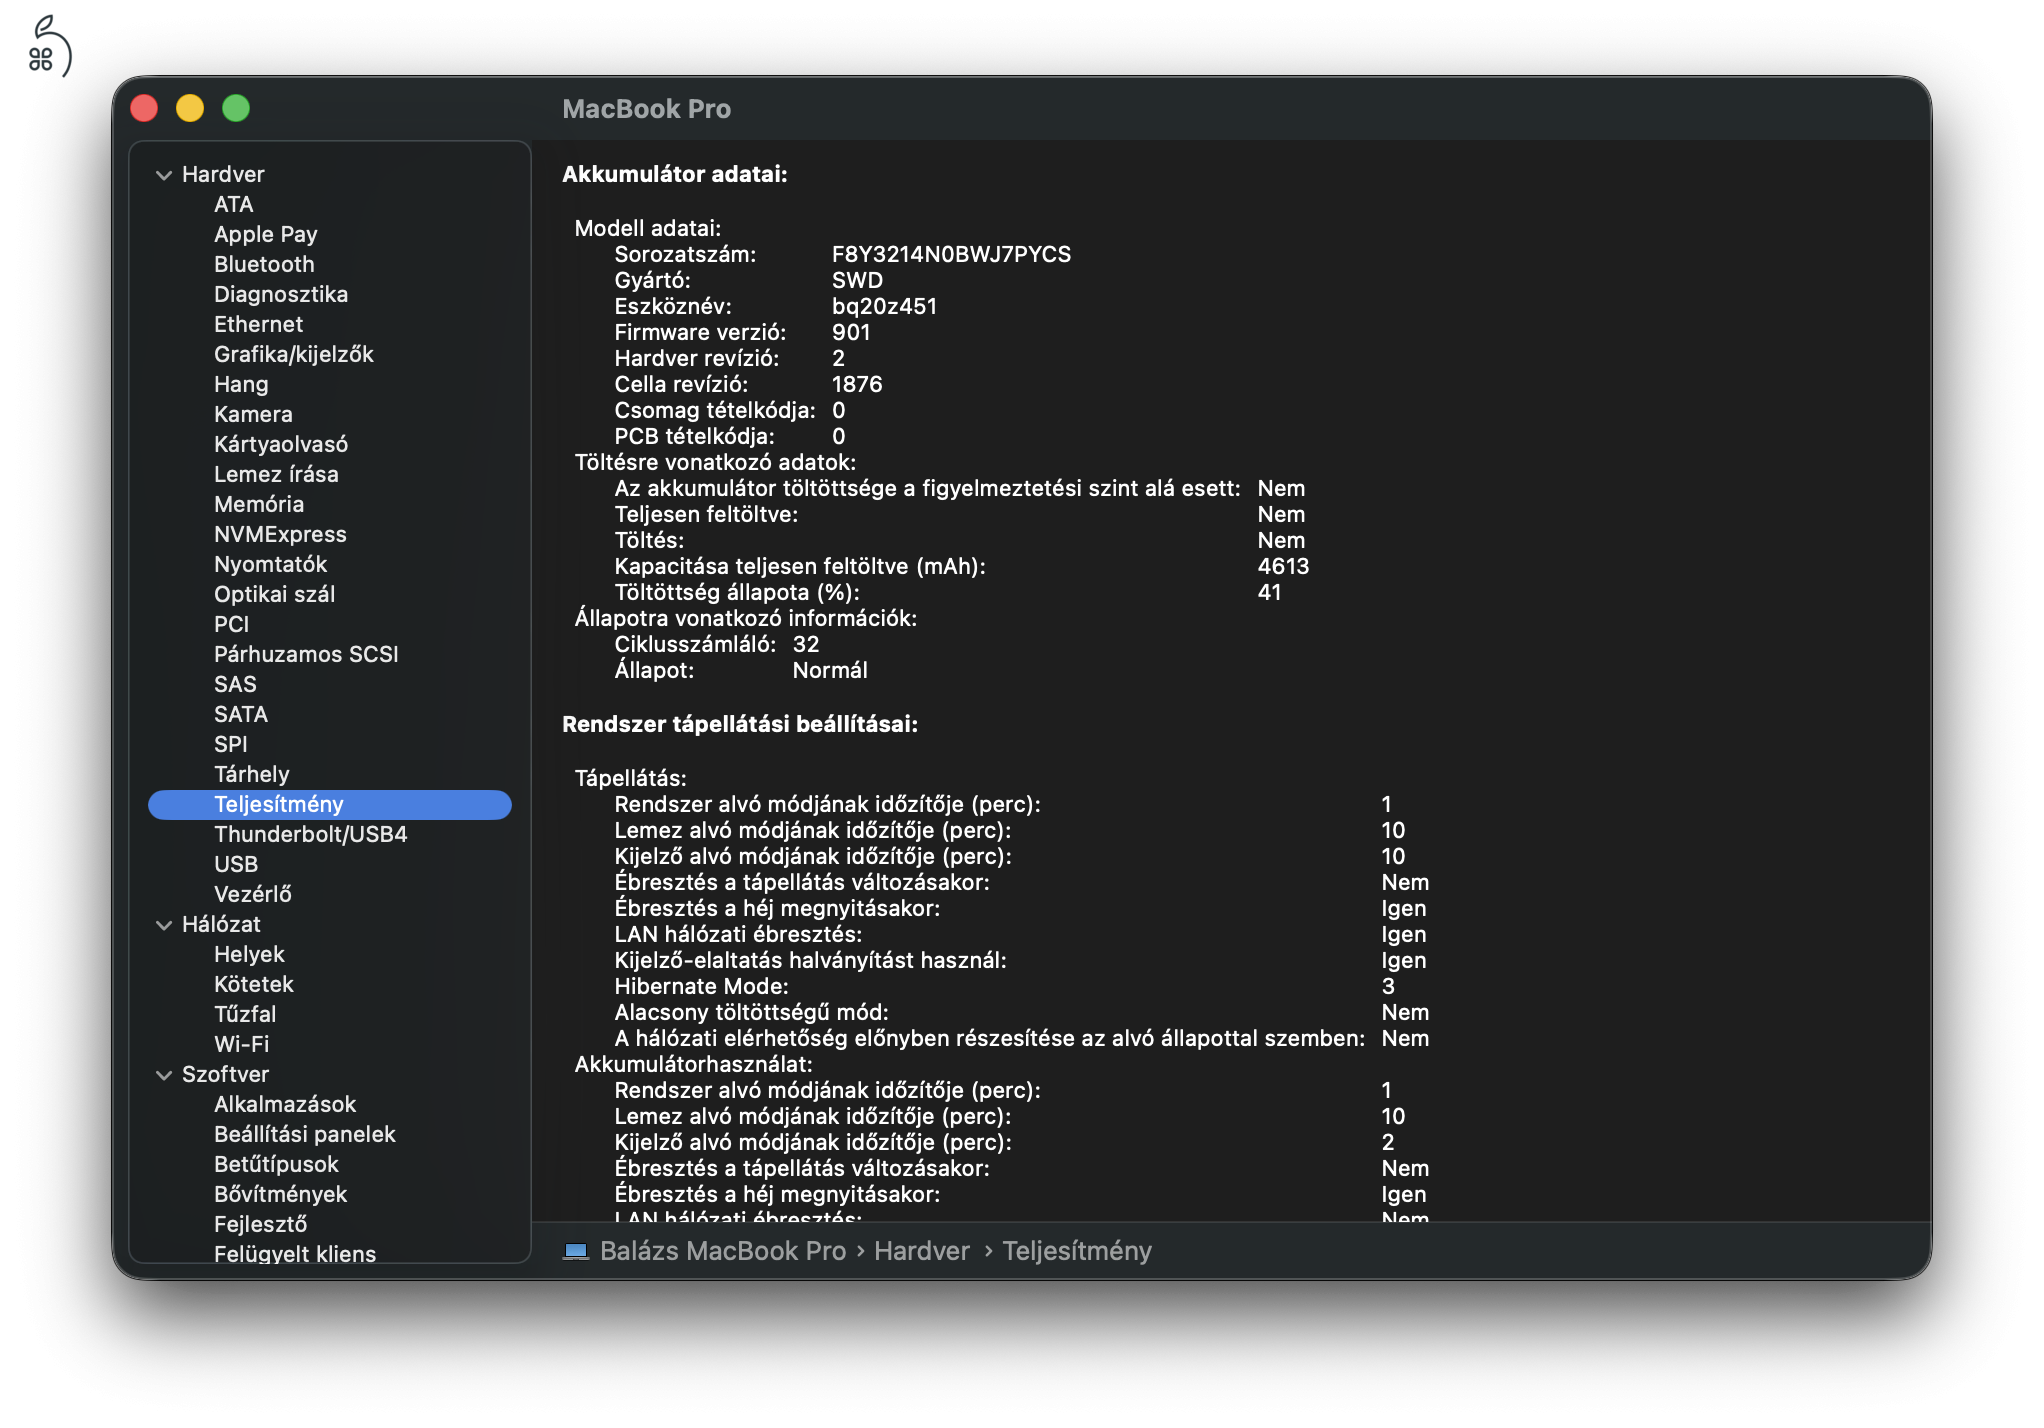Select Bluetooth in the sidebar

tap(264, 264)
